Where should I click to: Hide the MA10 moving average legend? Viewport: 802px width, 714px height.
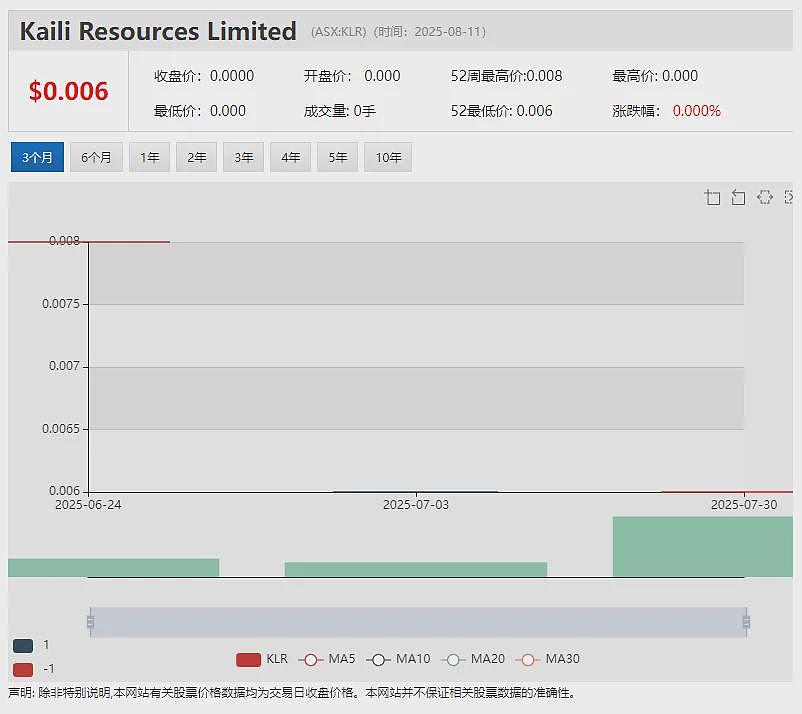point(398,659)
